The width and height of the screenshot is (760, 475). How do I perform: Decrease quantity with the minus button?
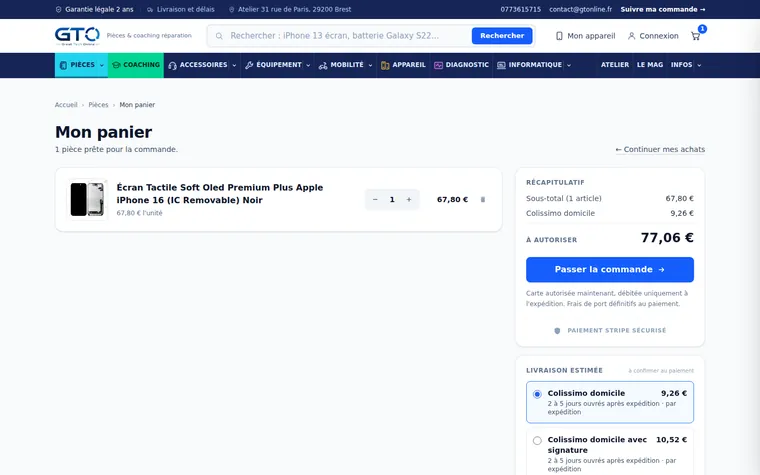[x=375, y=200]
